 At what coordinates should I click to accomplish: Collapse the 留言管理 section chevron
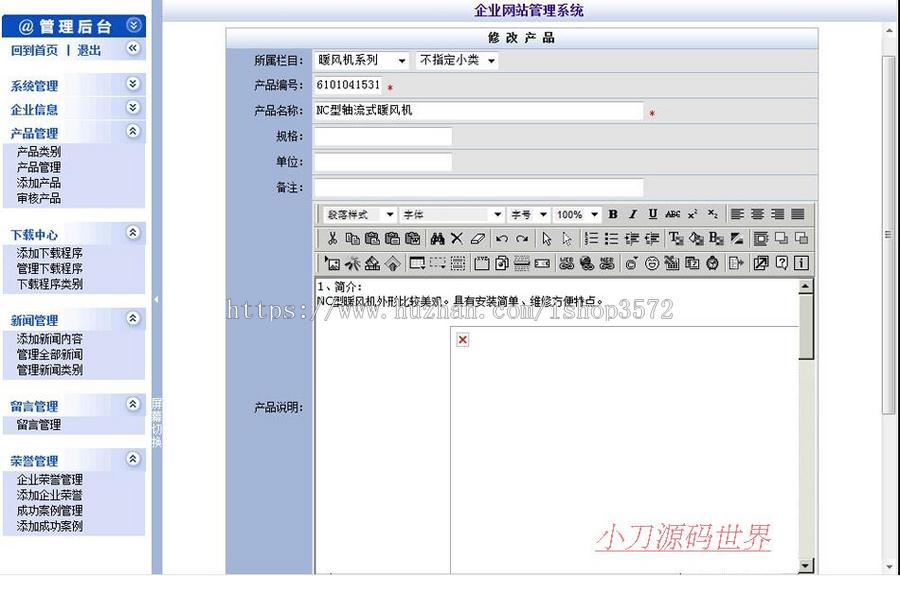(133, 404)
